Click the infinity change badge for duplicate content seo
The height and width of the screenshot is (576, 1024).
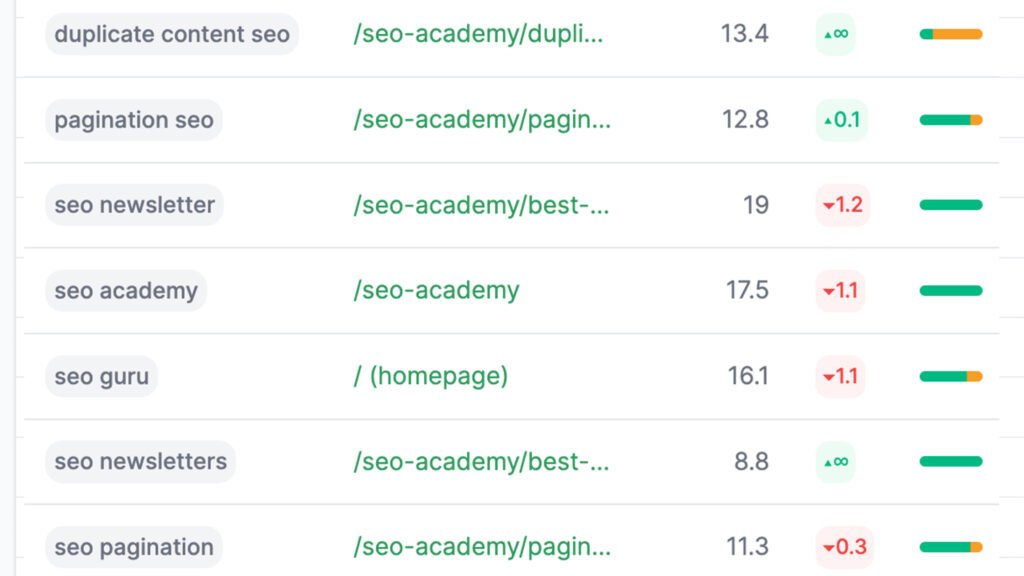pos(835,34)
